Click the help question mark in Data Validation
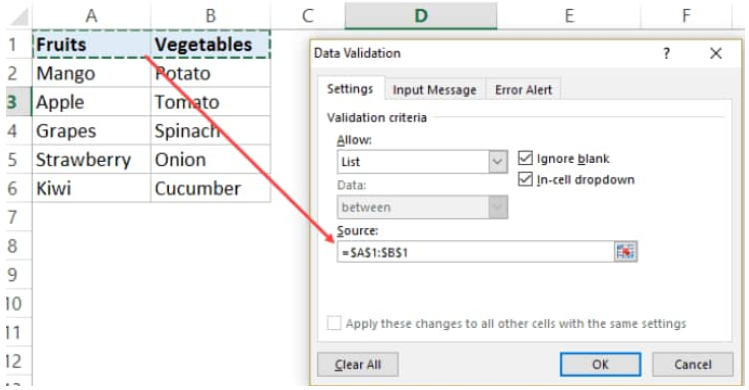This screenshot has width=749, height=390. pyautogui.click(x=666, y=53)
